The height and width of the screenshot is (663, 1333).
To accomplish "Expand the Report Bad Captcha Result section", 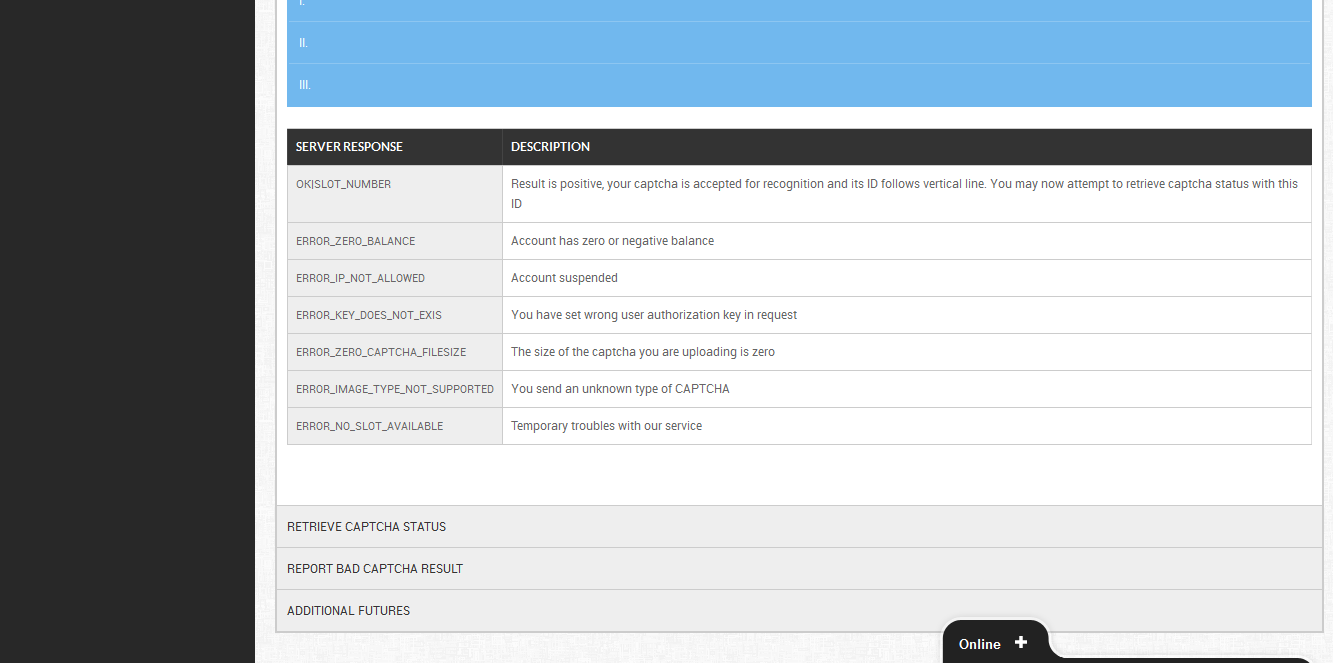I will [x=799, y=568].
